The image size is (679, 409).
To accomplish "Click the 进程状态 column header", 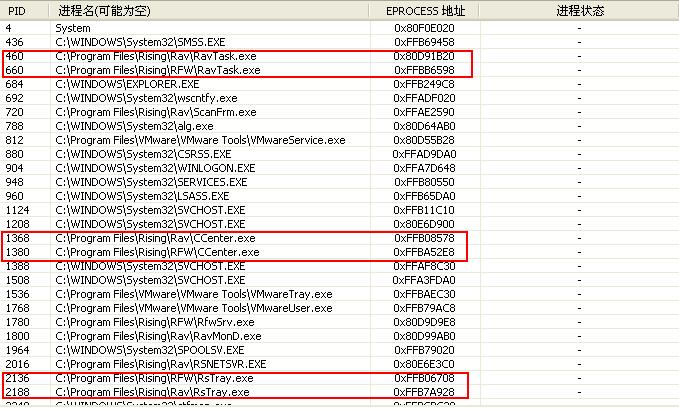I will (x=579, y=11).
